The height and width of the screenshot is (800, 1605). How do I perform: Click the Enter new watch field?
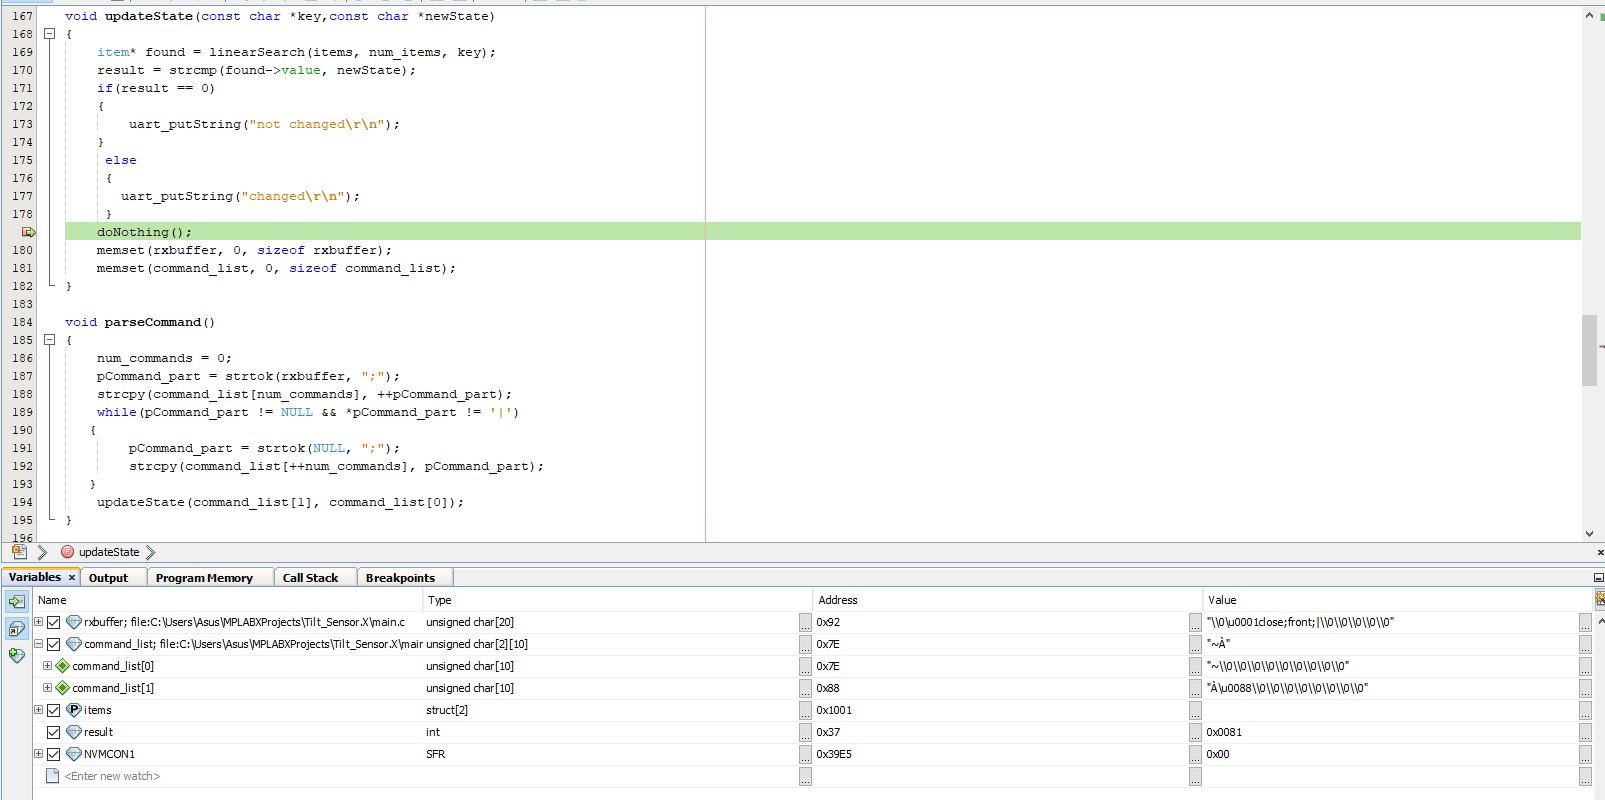(x=112, y=776)
